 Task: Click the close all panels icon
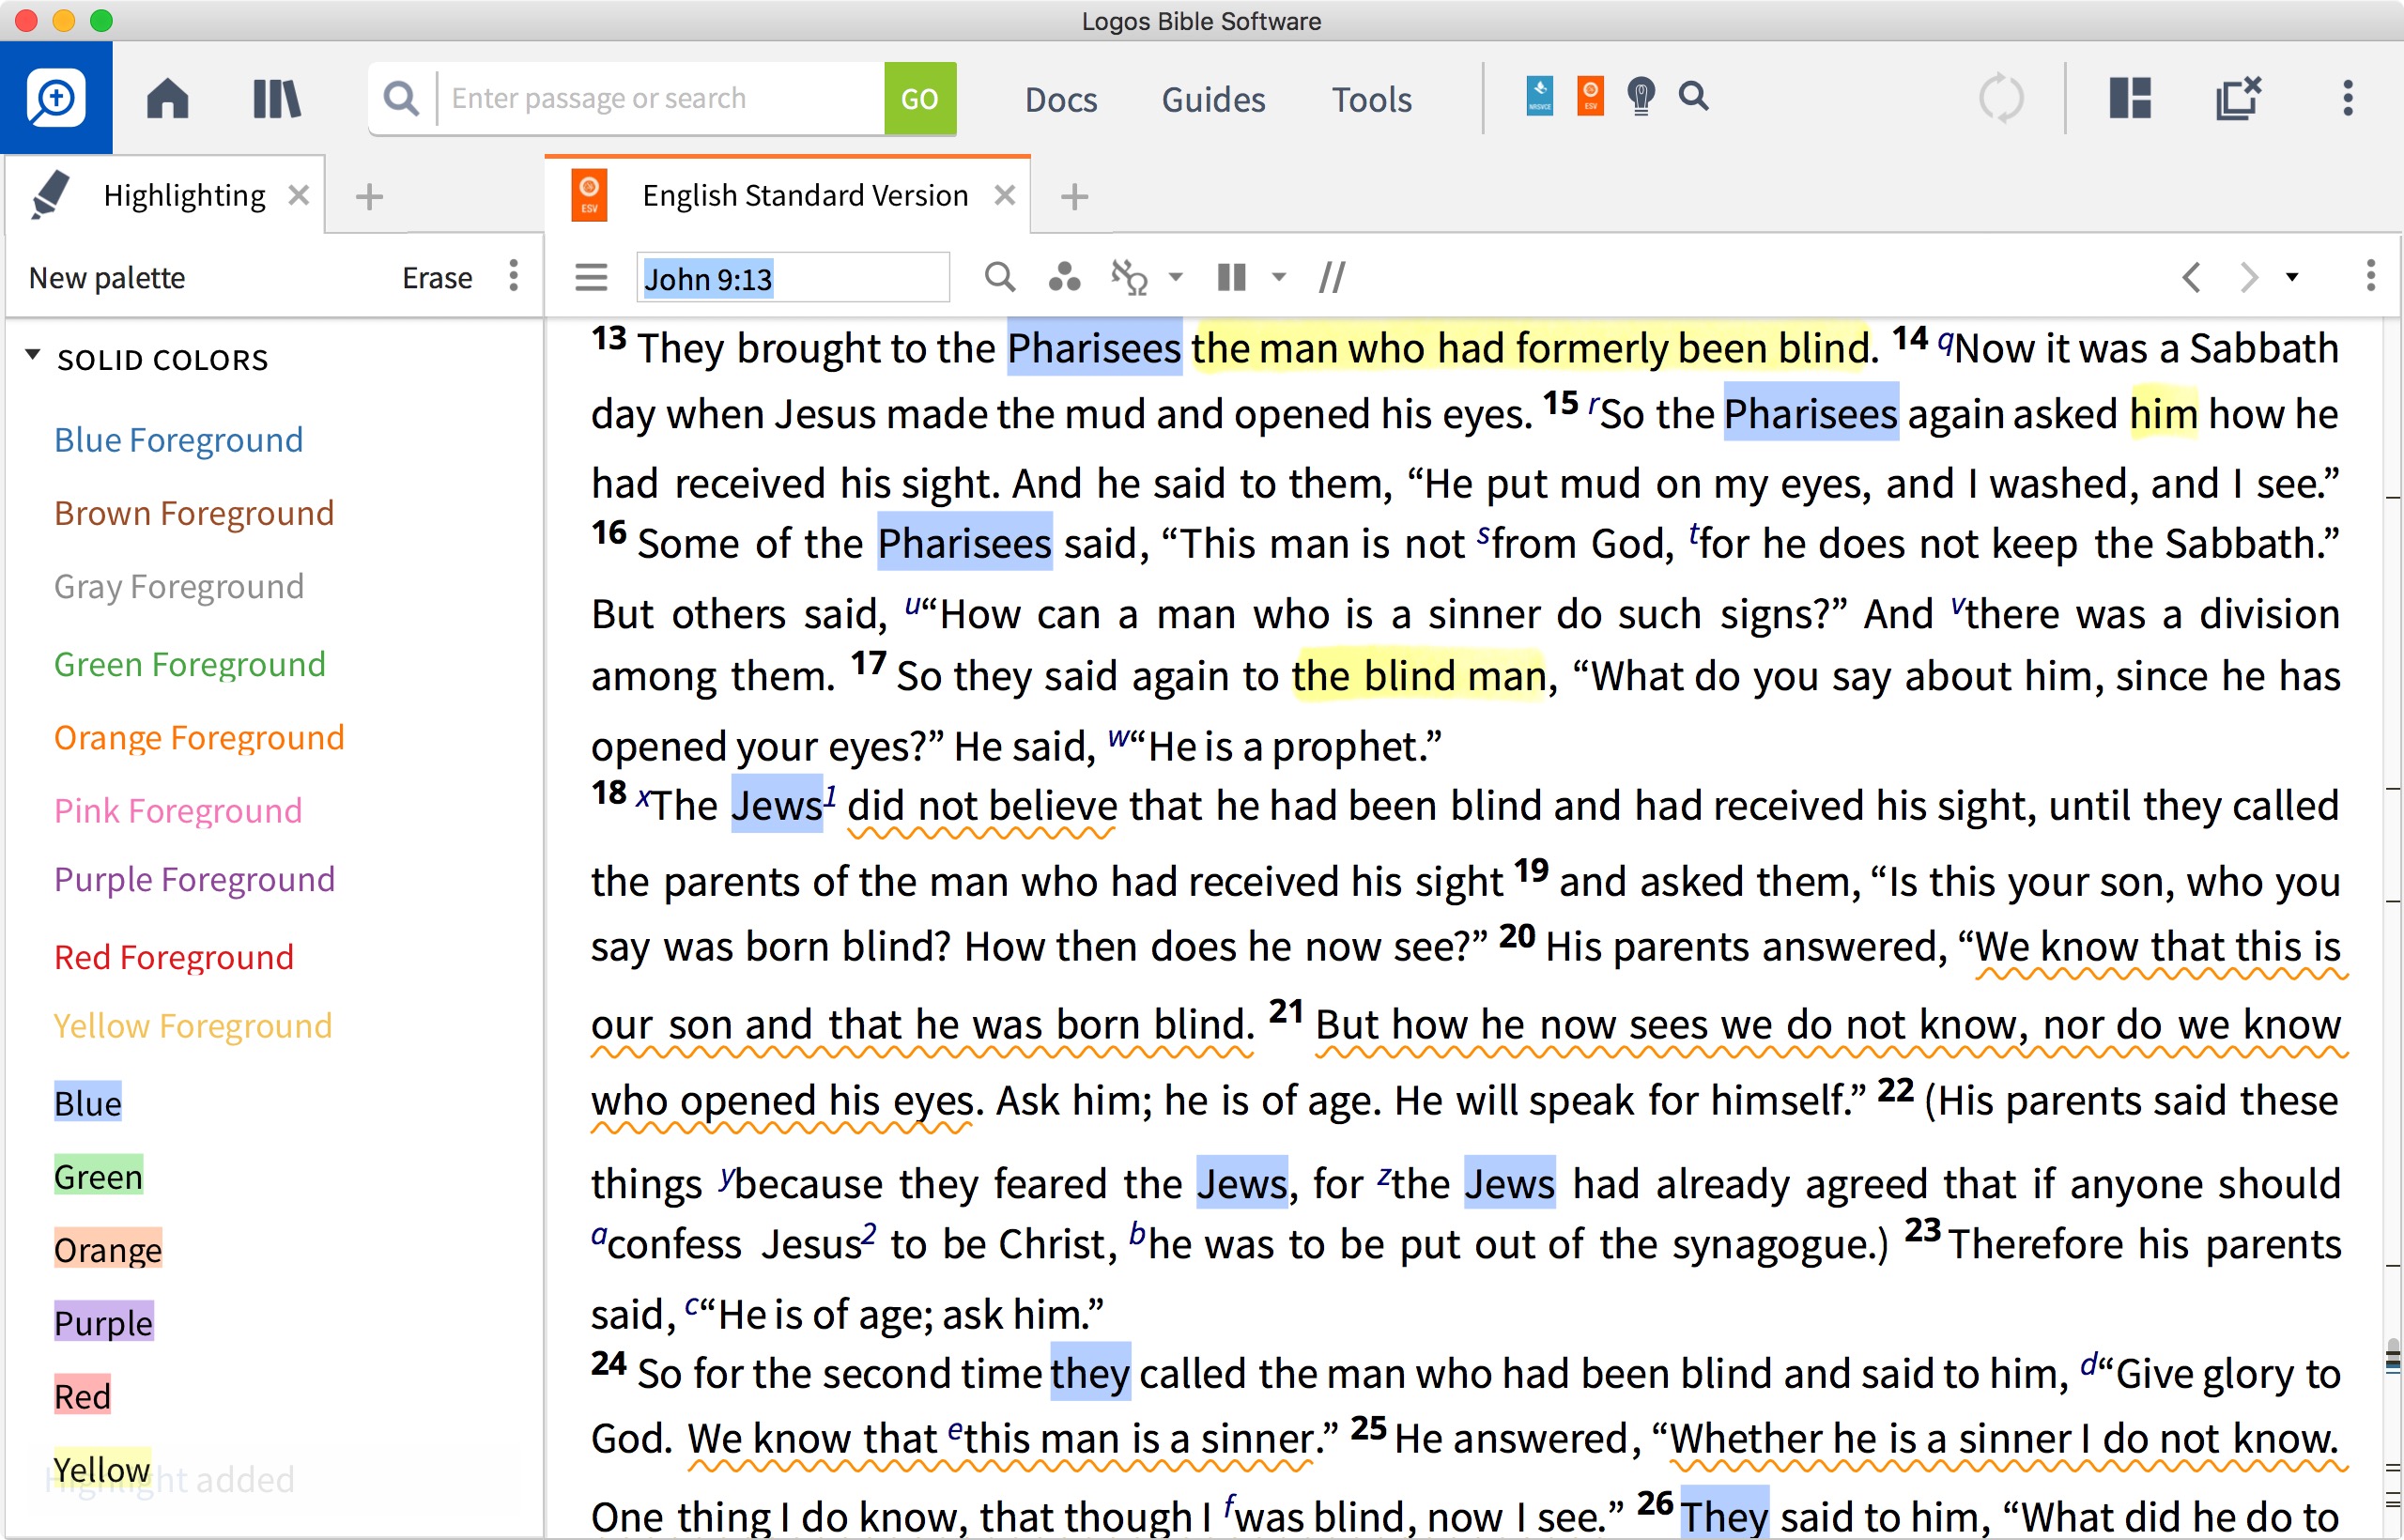[2238, 97]
